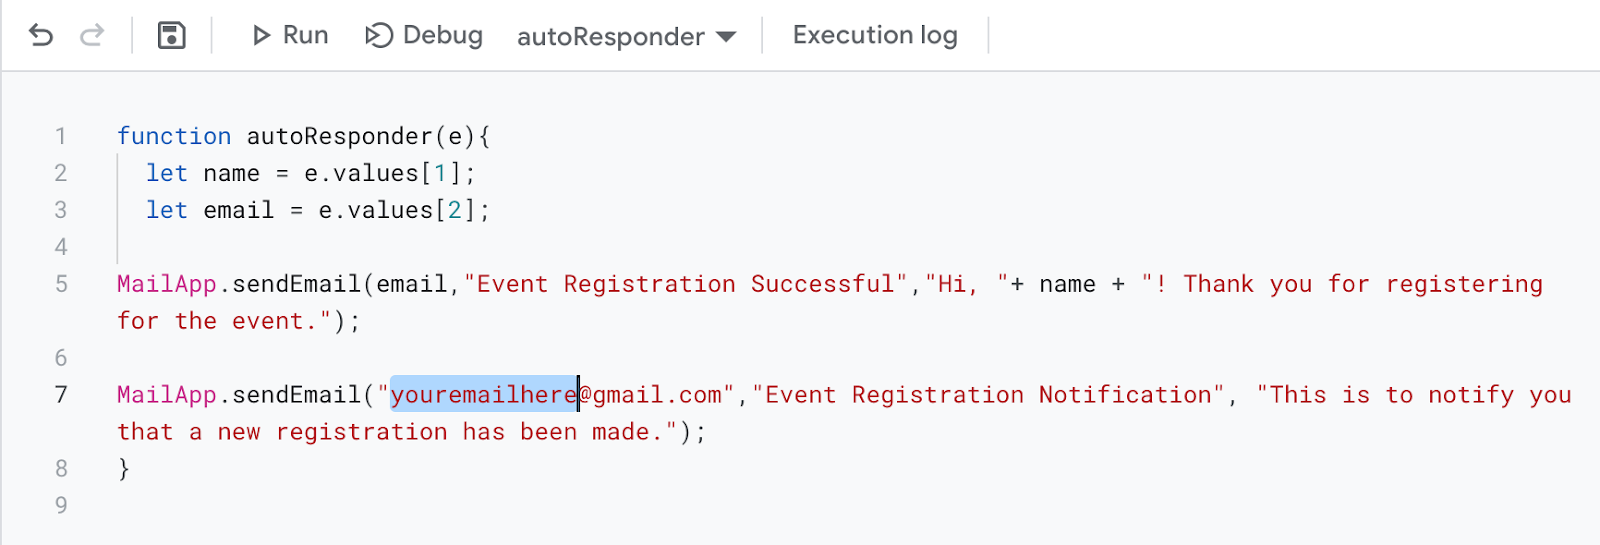1600x545 pixels.
Task: Select line number 7 in gutter
Action: coord(61,395)
